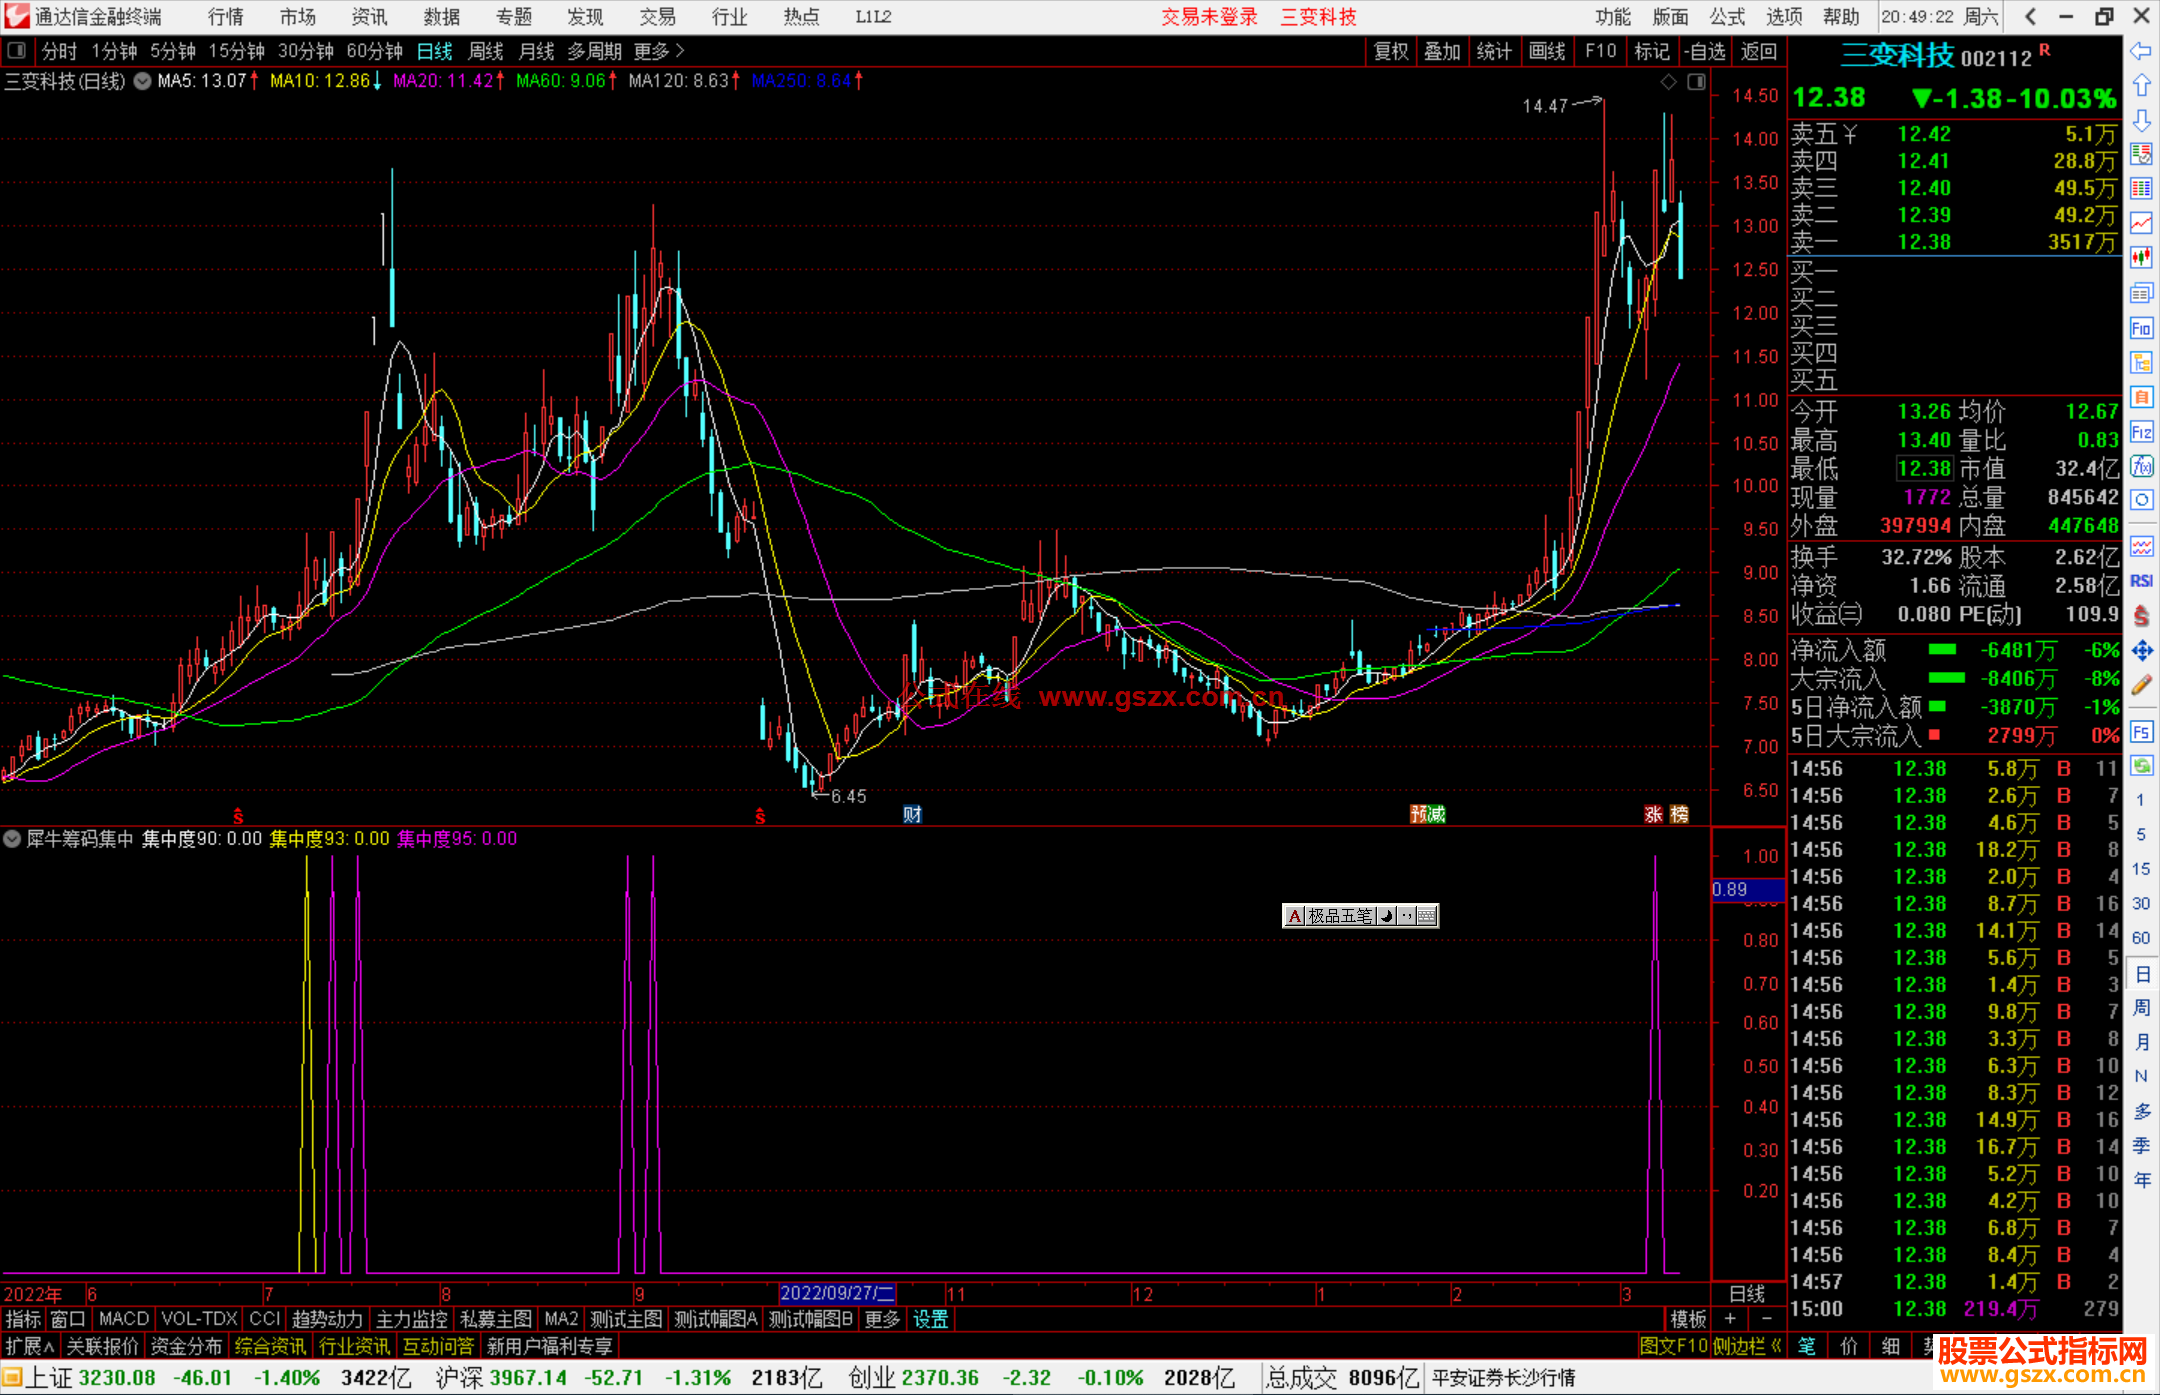Toggle the diamond marker icon above chart
Image resolution: width=2160 pixels, height=1395 pixels.
[1668, 82]
